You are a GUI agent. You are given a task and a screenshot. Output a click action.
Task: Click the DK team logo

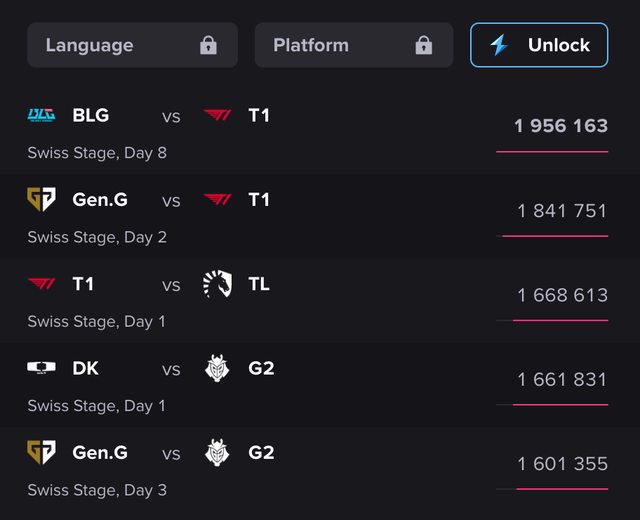point(41,368)
